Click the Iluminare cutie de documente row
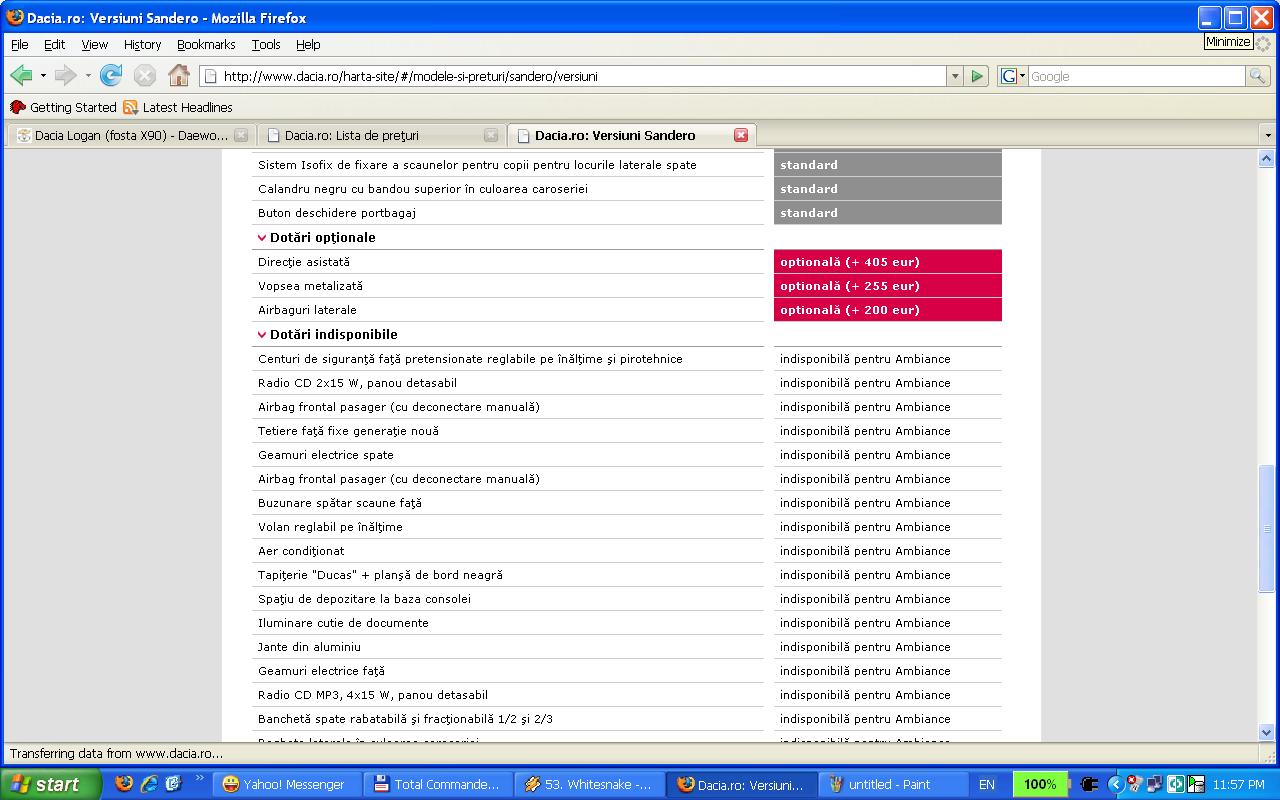Screen dimensions: 1280x800 pos(508,623)
